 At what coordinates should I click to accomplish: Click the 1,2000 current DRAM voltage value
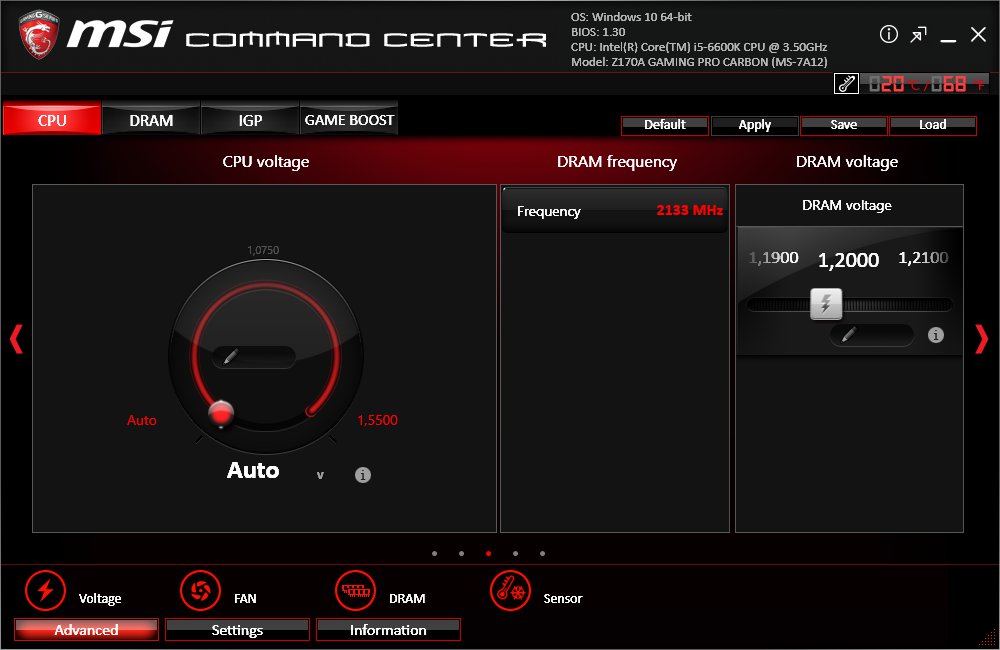(x=848, y=260)
